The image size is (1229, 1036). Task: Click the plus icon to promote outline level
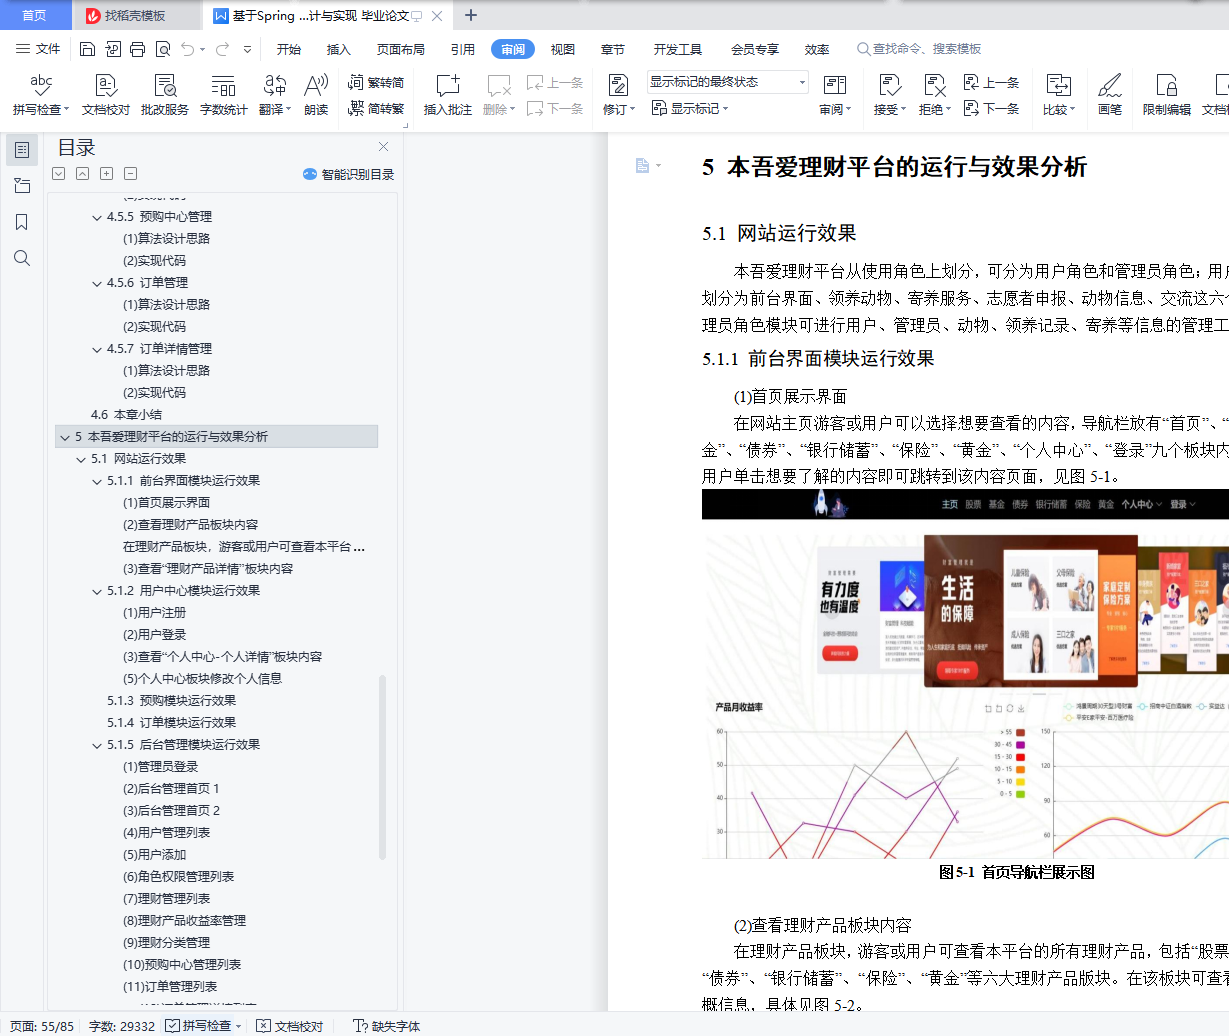[106, 173]
